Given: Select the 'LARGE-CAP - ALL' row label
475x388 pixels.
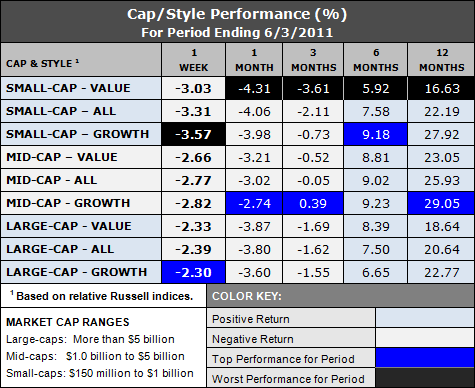Looking at the screenshot, I should (x=60, y=249).
